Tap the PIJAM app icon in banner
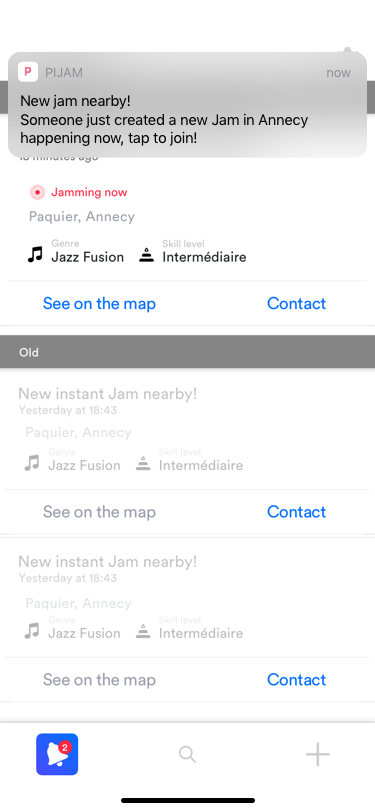Image resolution: width=375 pixels, height=812 pixels. click(x=28, y=72)
